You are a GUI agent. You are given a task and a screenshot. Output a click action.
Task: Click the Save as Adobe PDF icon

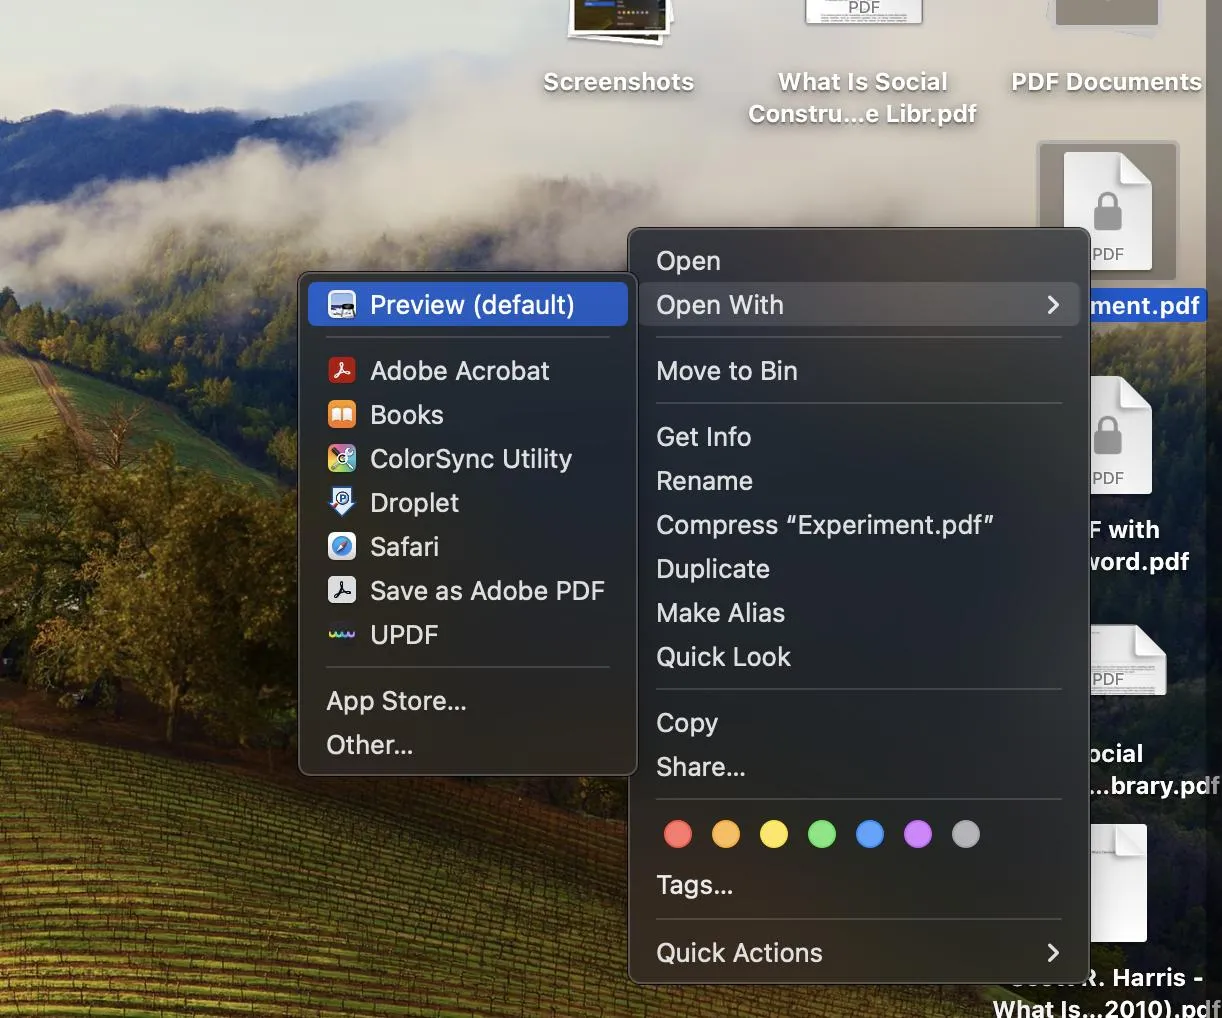pos(342,591)
